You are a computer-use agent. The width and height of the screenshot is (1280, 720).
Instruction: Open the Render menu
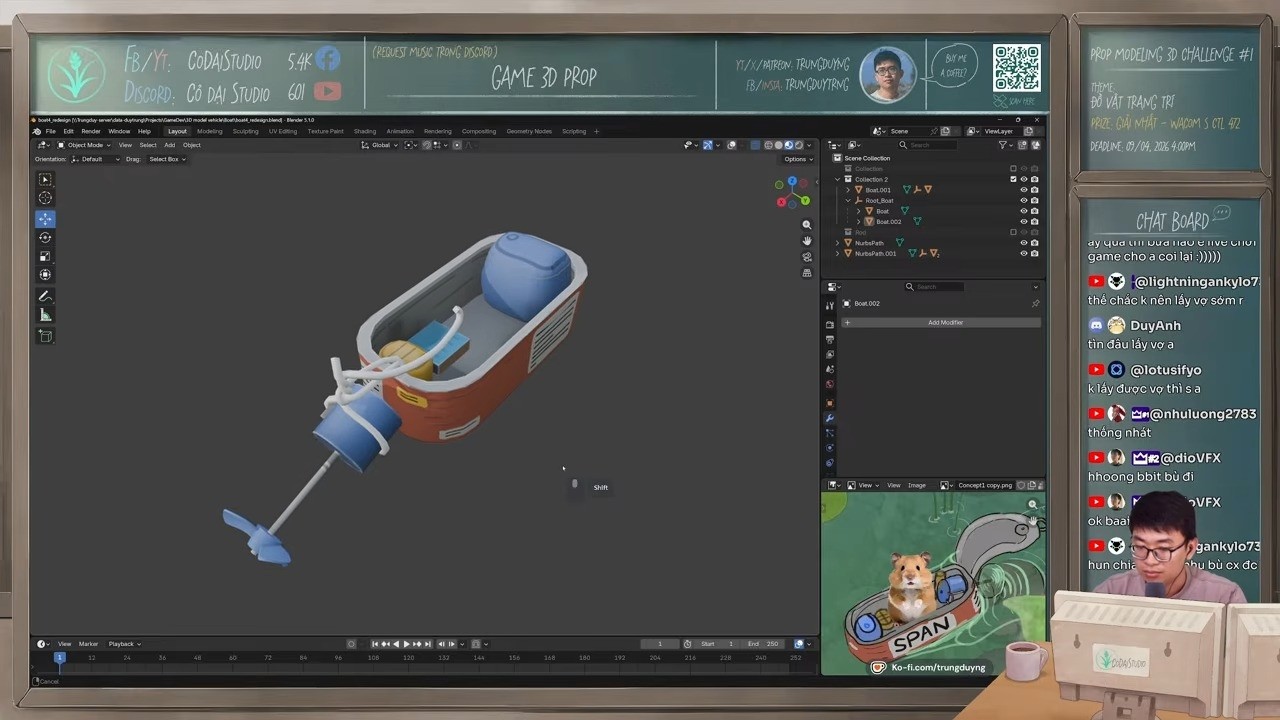tap(91, 131)
